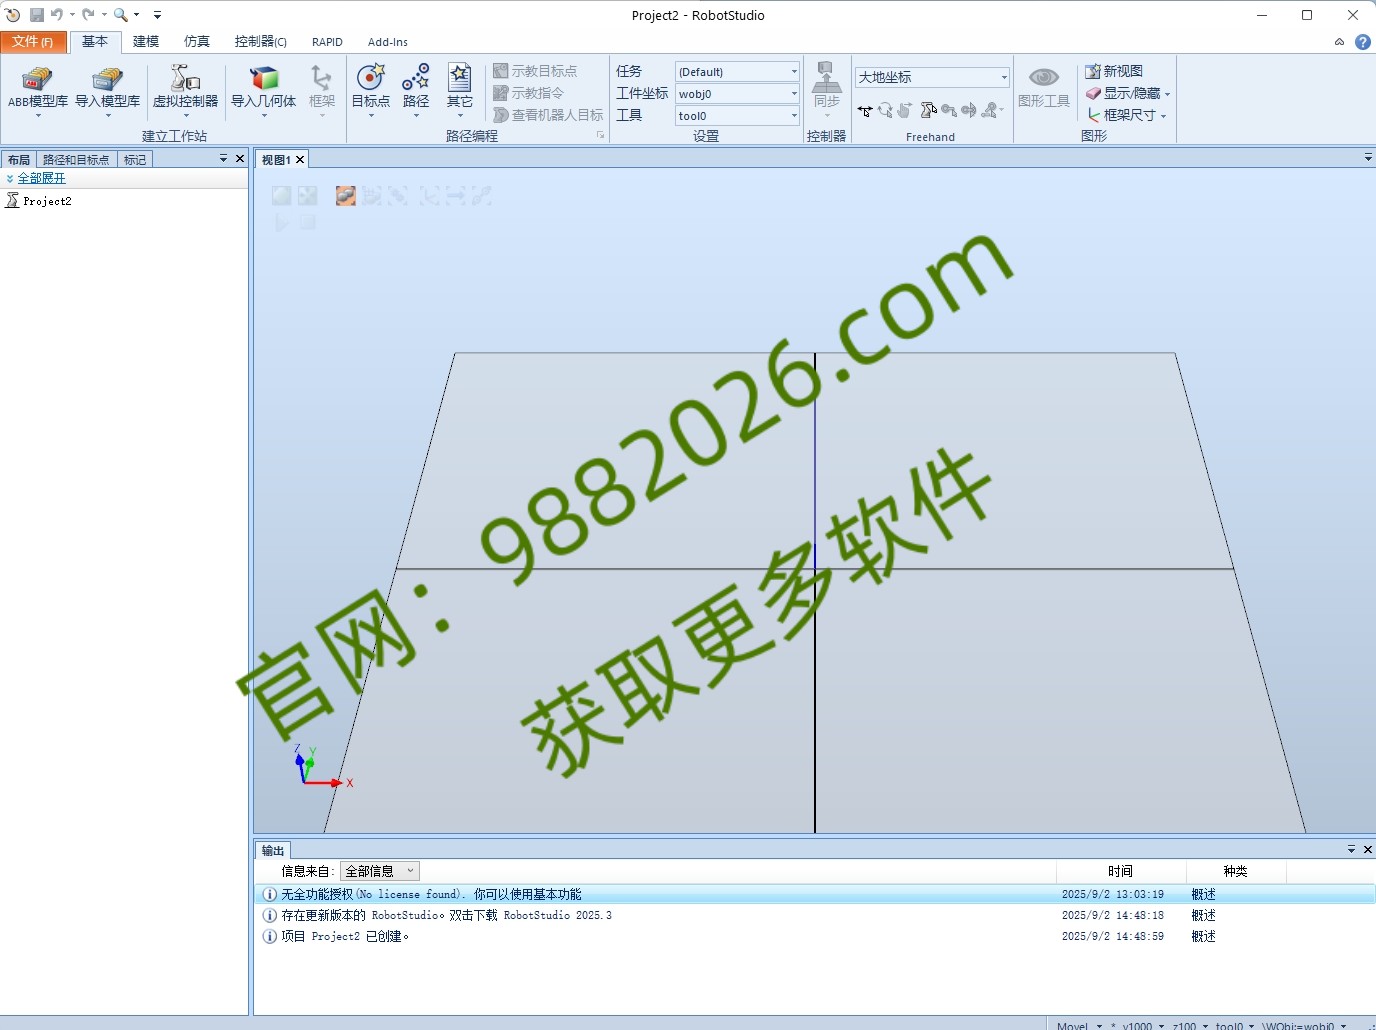Viewport: 1376px width, 1030px height.
Task: Click the 种类 category column header
Action: [x=1236, y=871]
